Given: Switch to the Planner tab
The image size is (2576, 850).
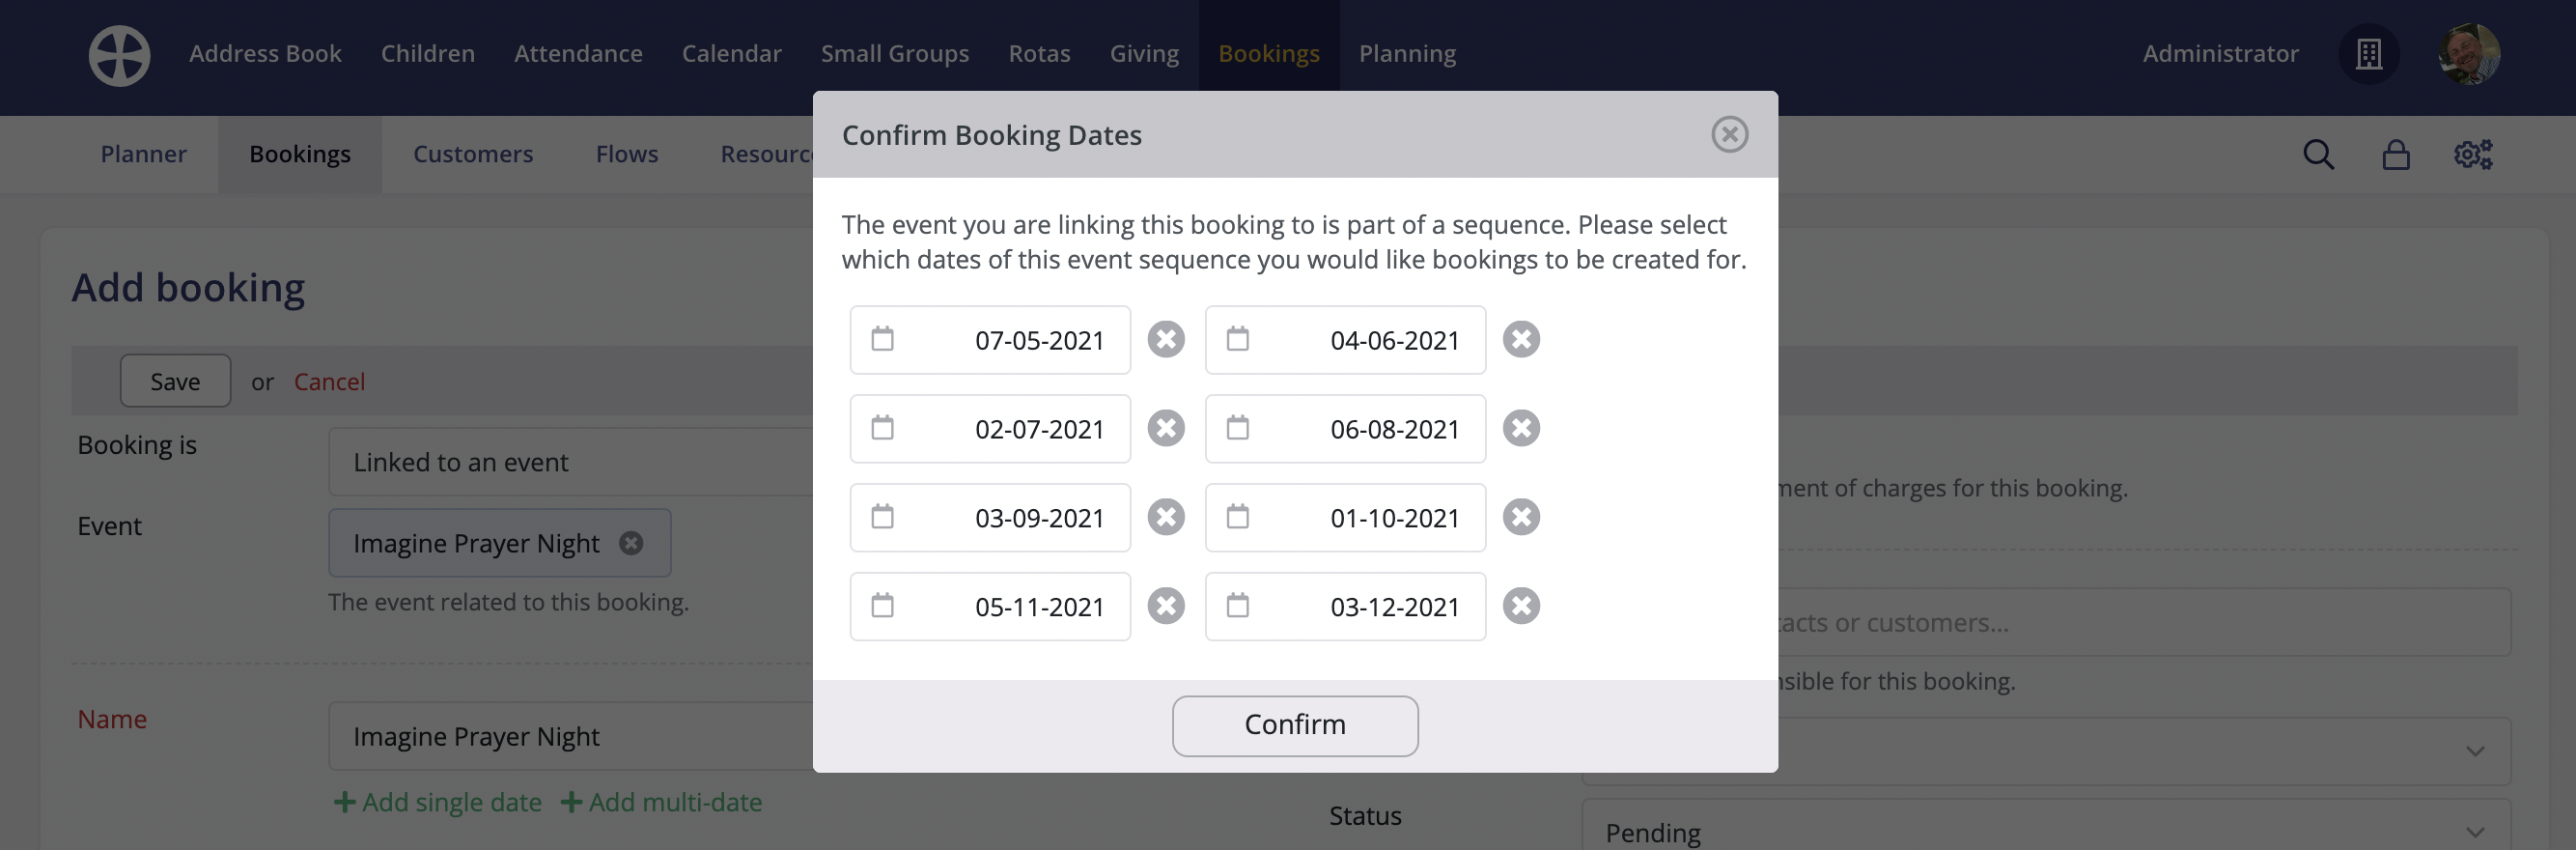Looking at the screenshot, I should [143, 154].
